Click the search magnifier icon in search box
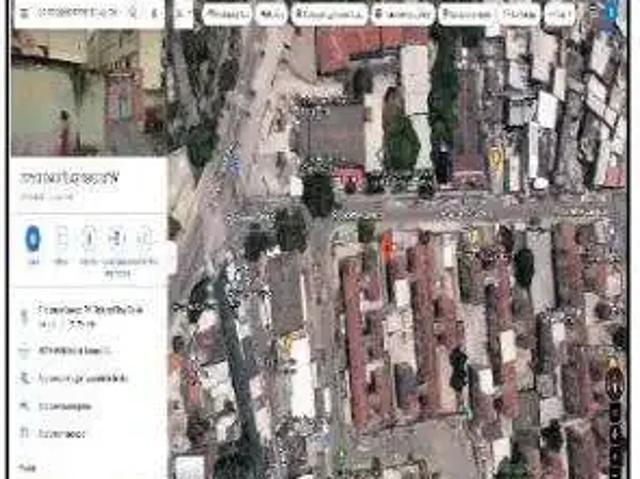Screen dimensions: 640x479 133,13
